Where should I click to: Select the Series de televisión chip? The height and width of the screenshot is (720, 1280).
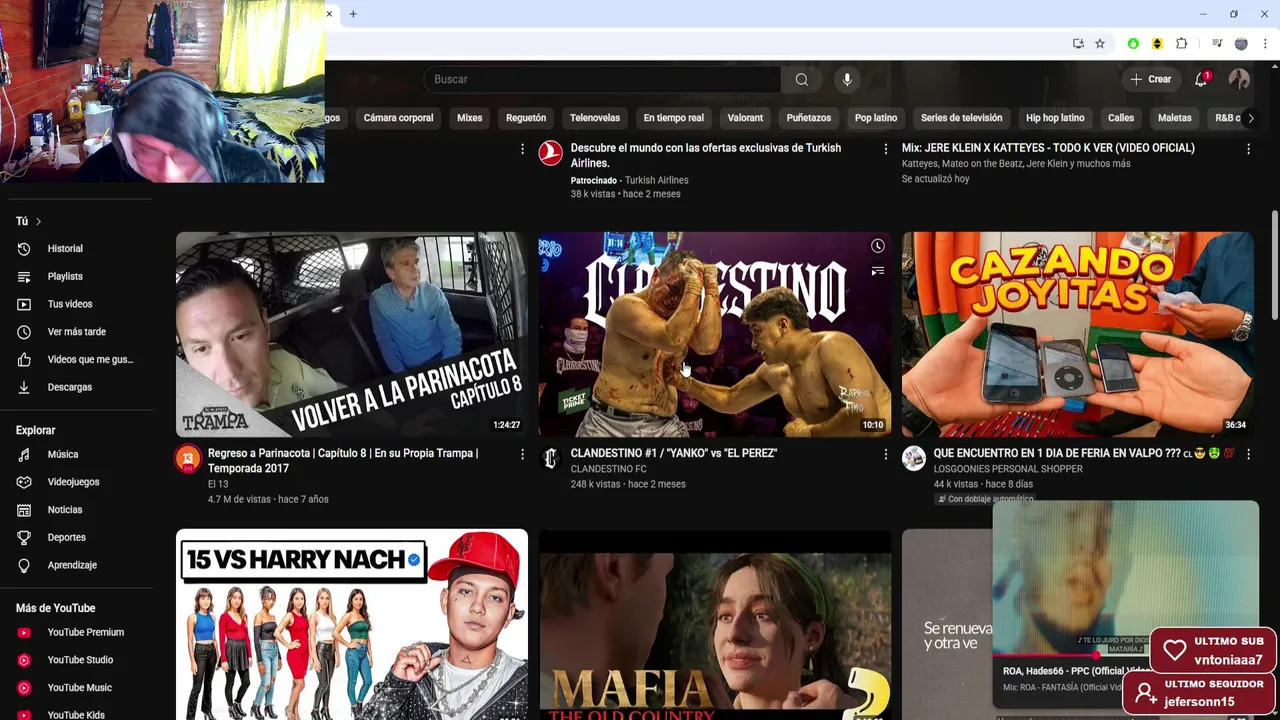click(961, 118)
